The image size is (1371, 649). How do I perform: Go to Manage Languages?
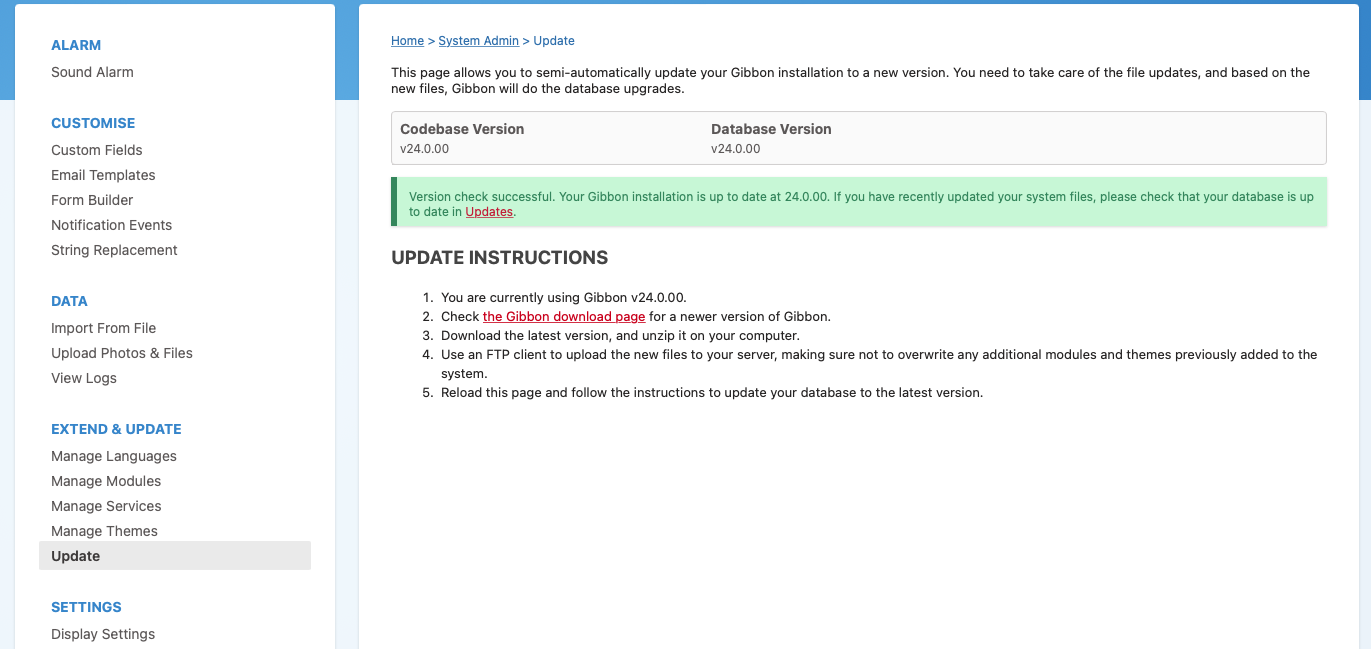click(114, 456)
